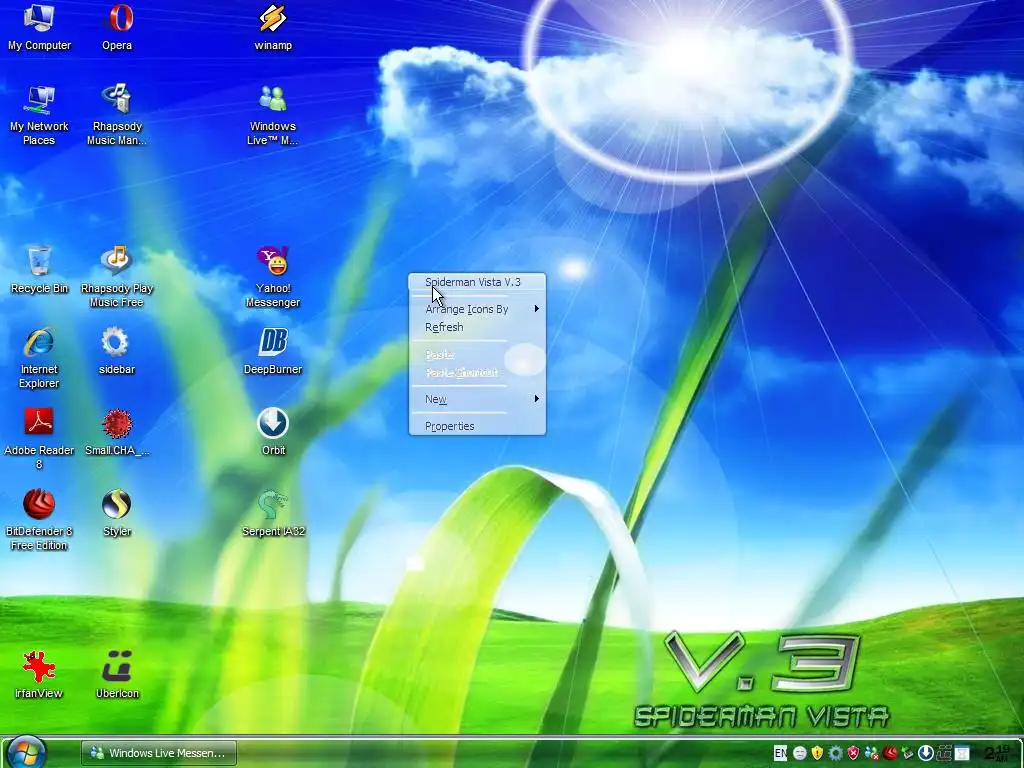Select the IrfanView desktop icon
This screenshot has height=768, width=1024.
coord(39,675)
